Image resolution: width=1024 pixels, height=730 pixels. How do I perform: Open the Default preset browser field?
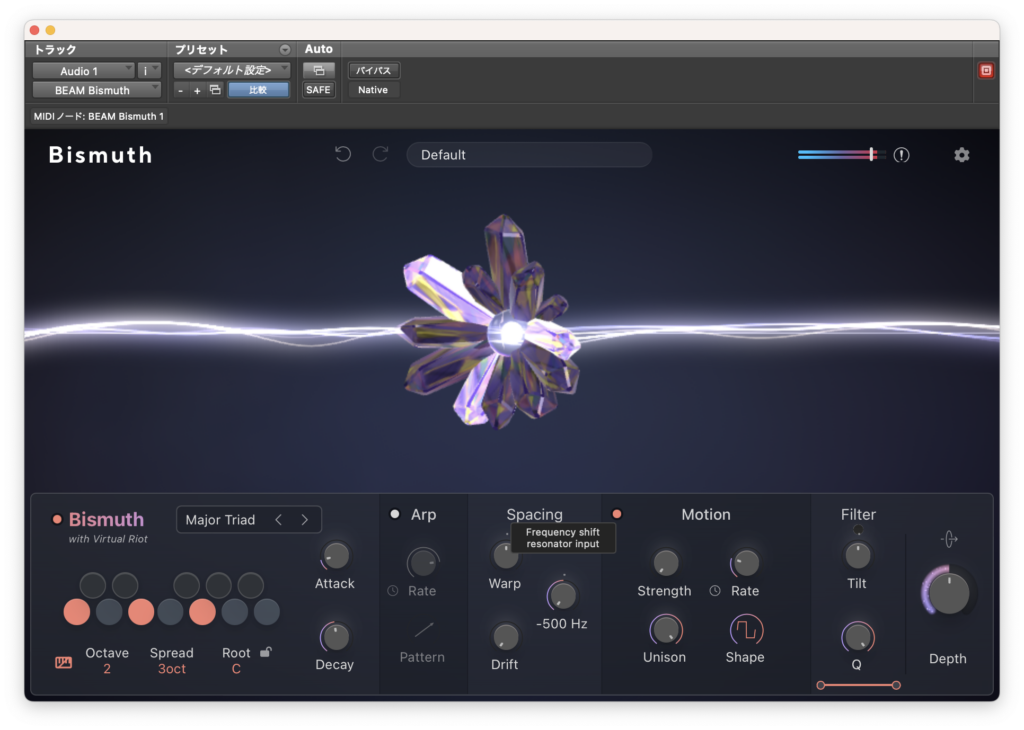pos(529,155)
